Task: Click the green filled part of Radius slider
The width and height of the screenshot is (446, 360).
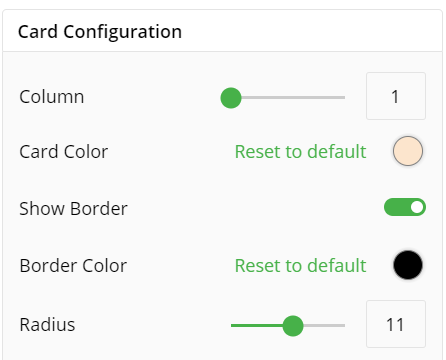Action: click(x=257, y=326)
